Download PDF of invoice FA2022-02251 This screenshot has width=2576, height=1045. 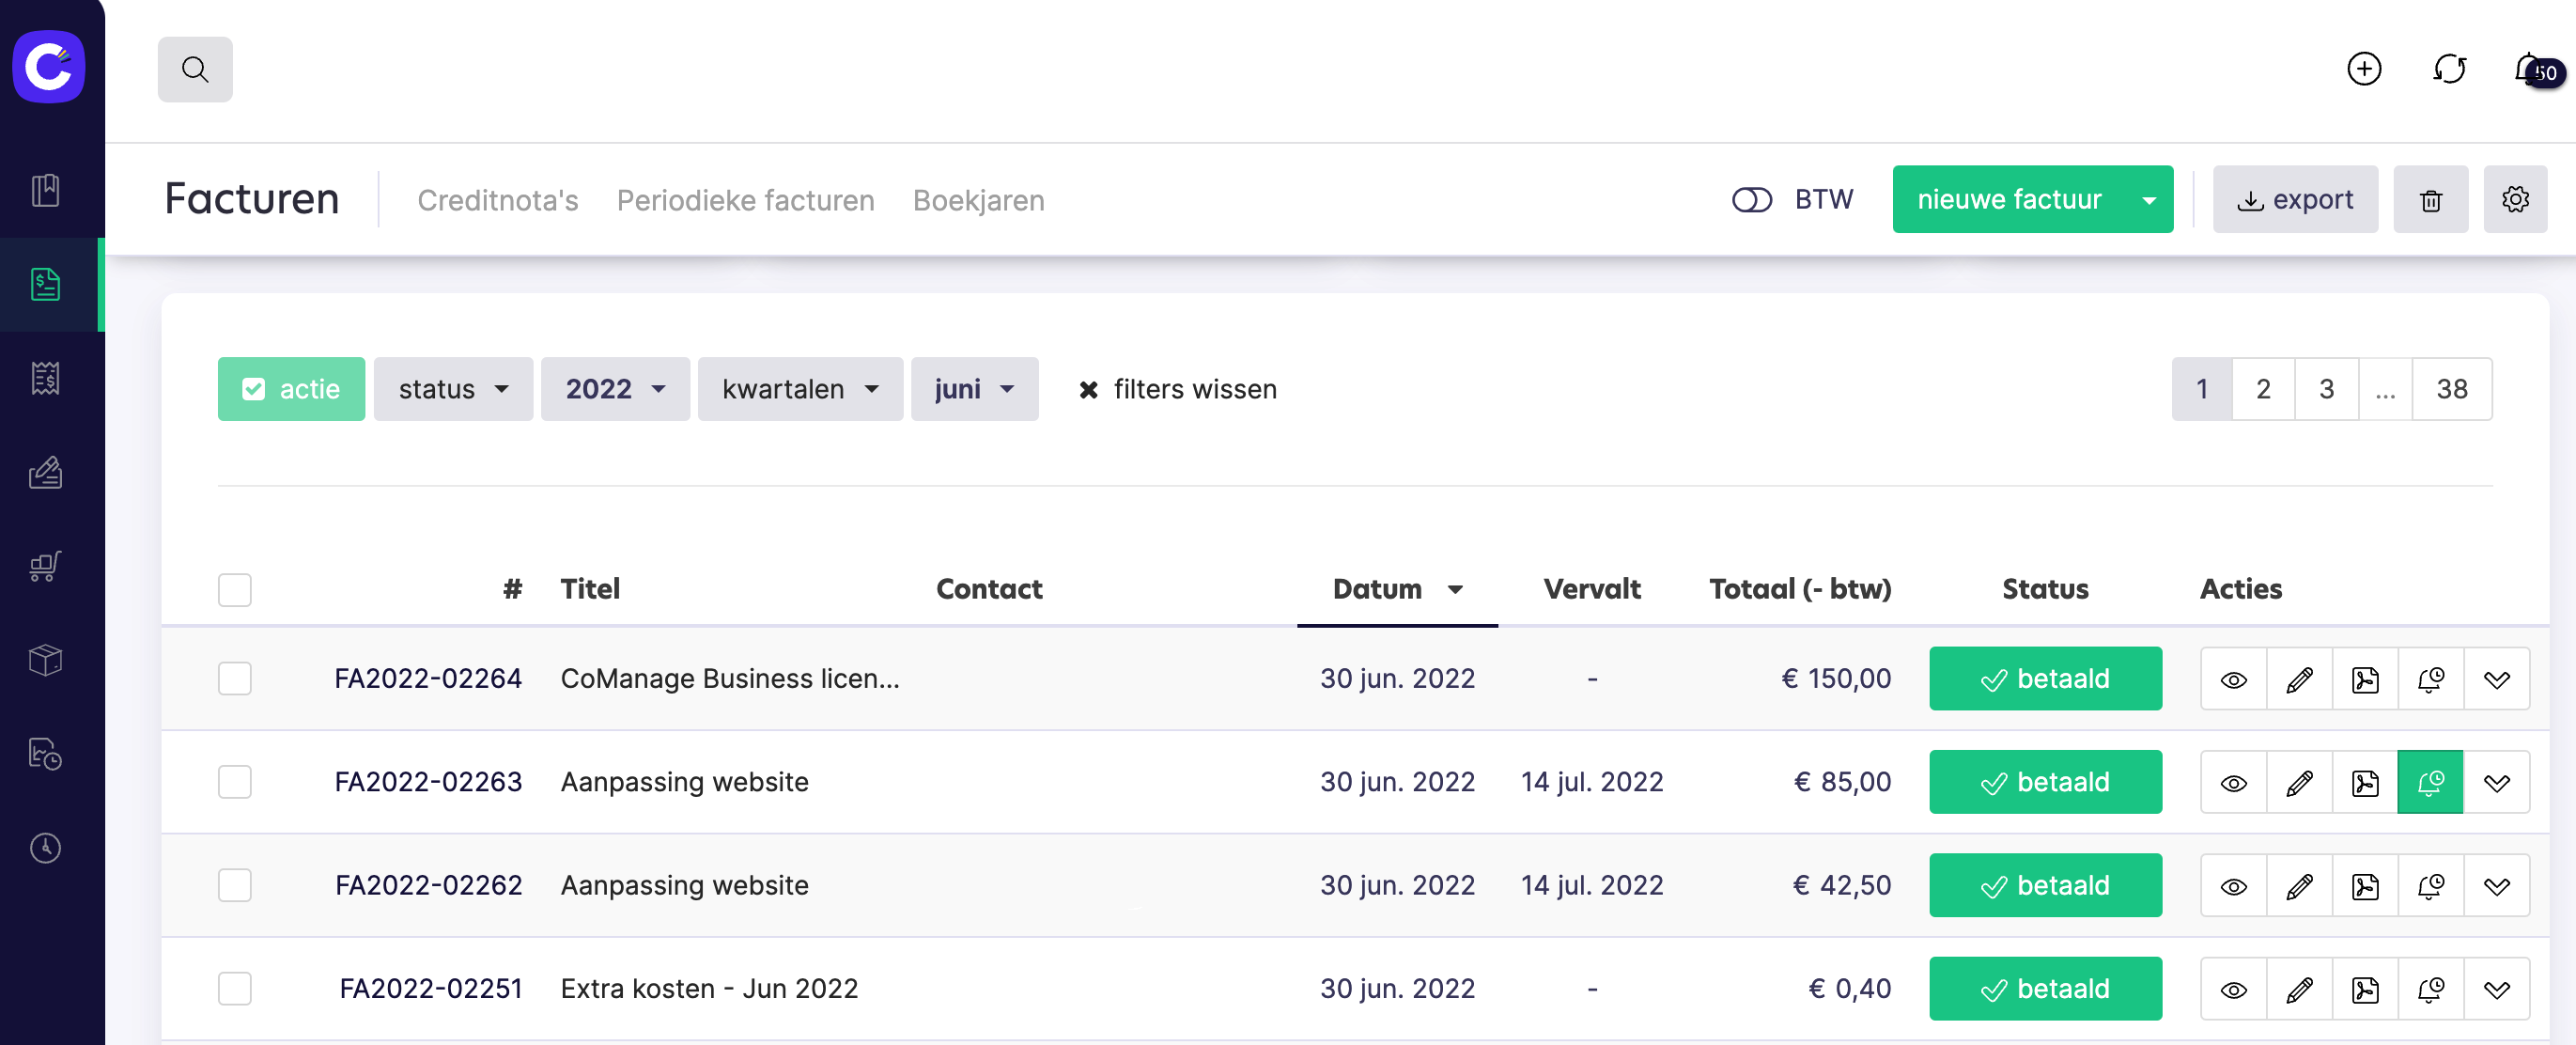2365,989
